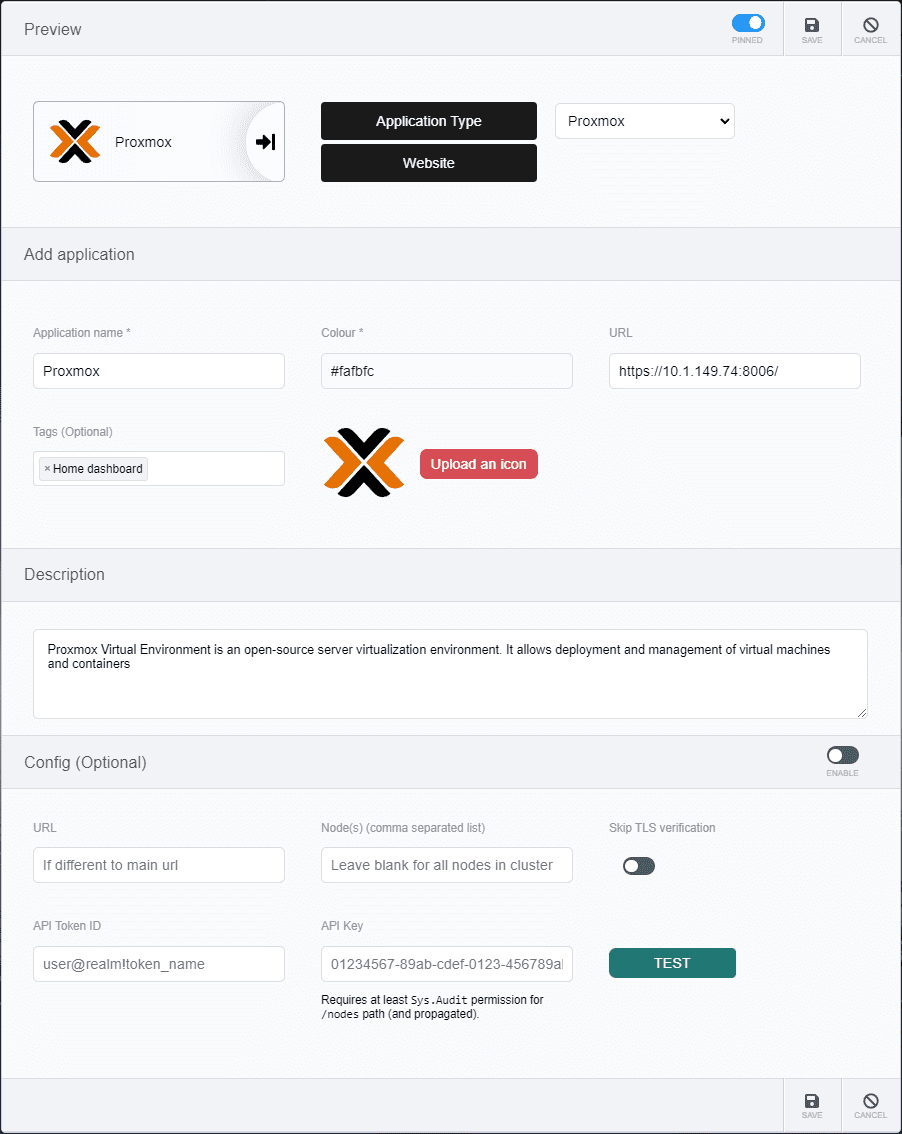Open the Proxmox application type dropdown
Image resolution: width=902 pixels, height=1134 pixels.
[x=645, y=121]
